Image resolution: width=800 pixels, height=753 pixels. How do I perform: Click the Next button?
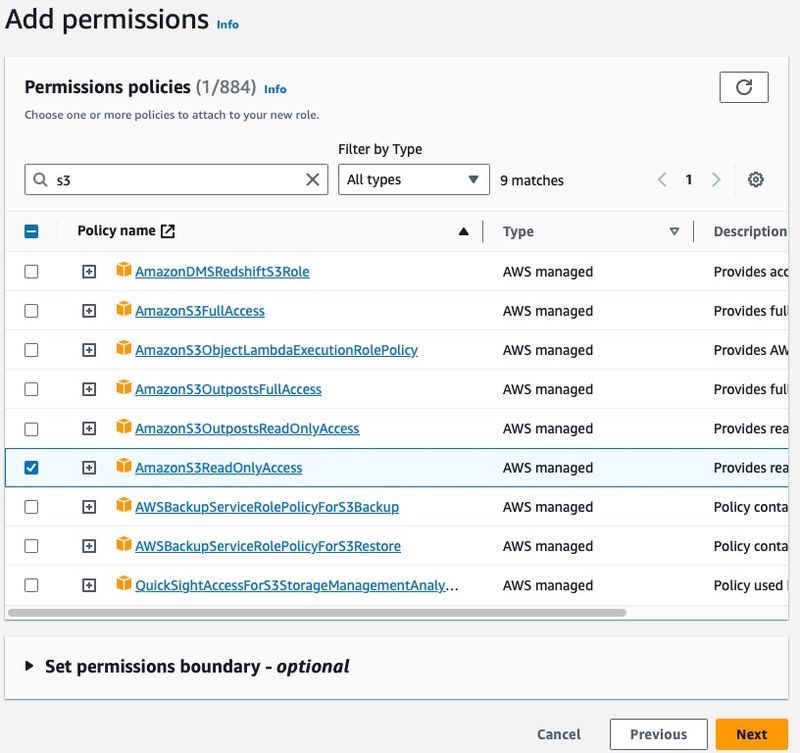[x=751, y=734]
